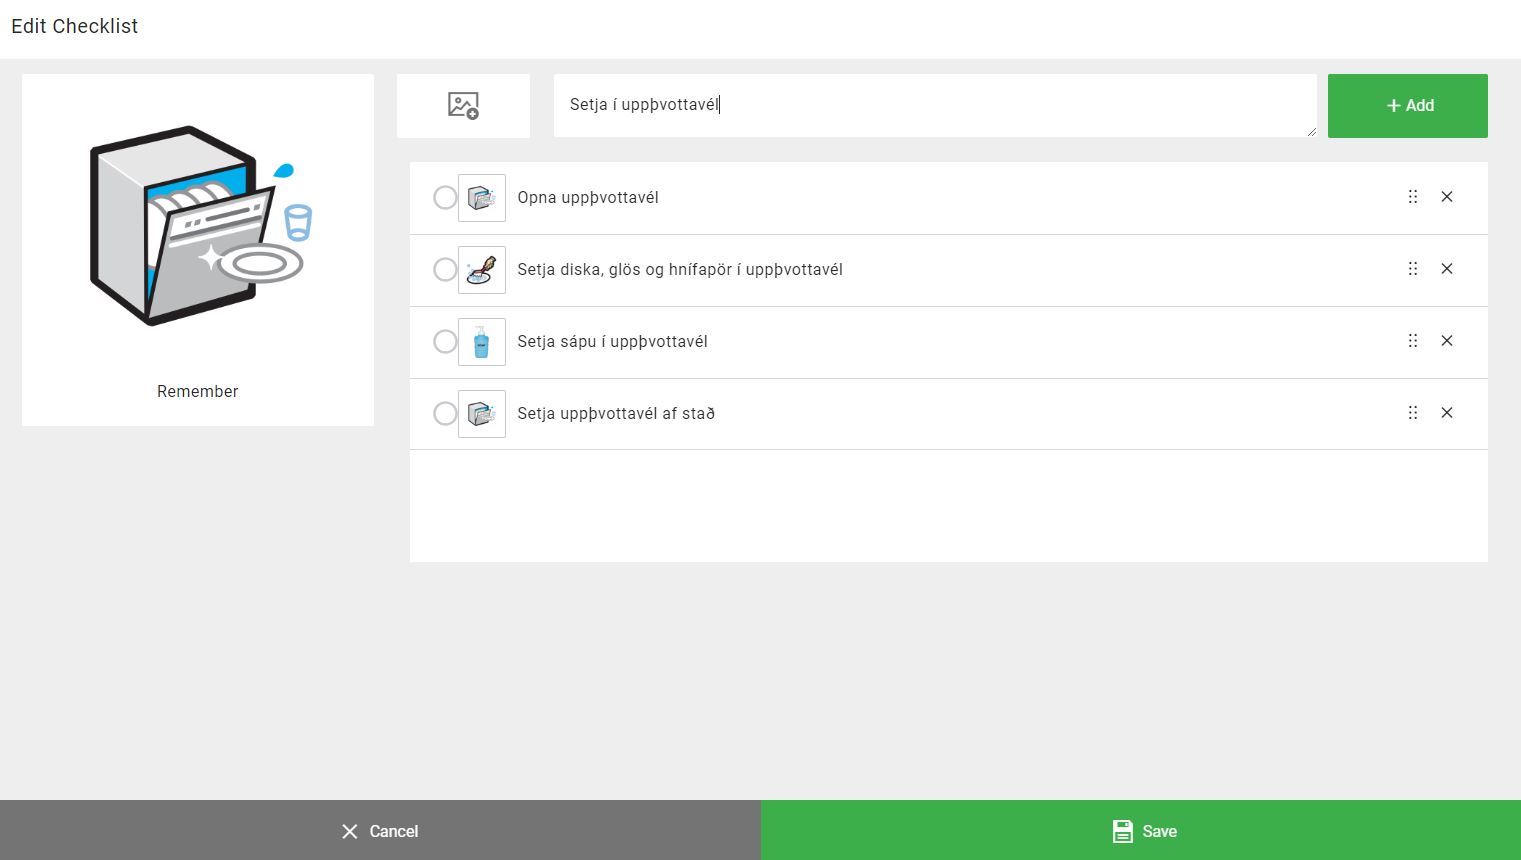Save the checklist
Image resolution: width=1521 pixels, height=860 pixels.
click(x=1140, y=830)
